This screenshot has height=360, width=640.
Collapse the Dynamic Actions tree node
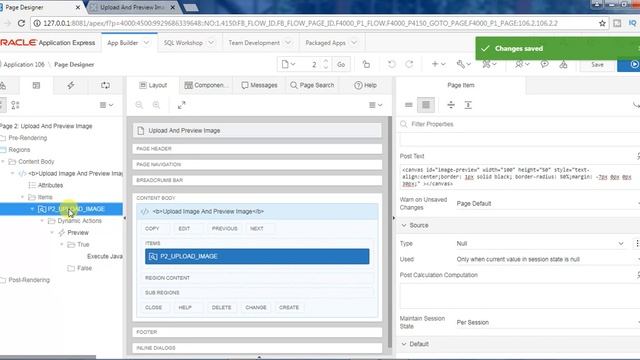(x=42, y=221)
